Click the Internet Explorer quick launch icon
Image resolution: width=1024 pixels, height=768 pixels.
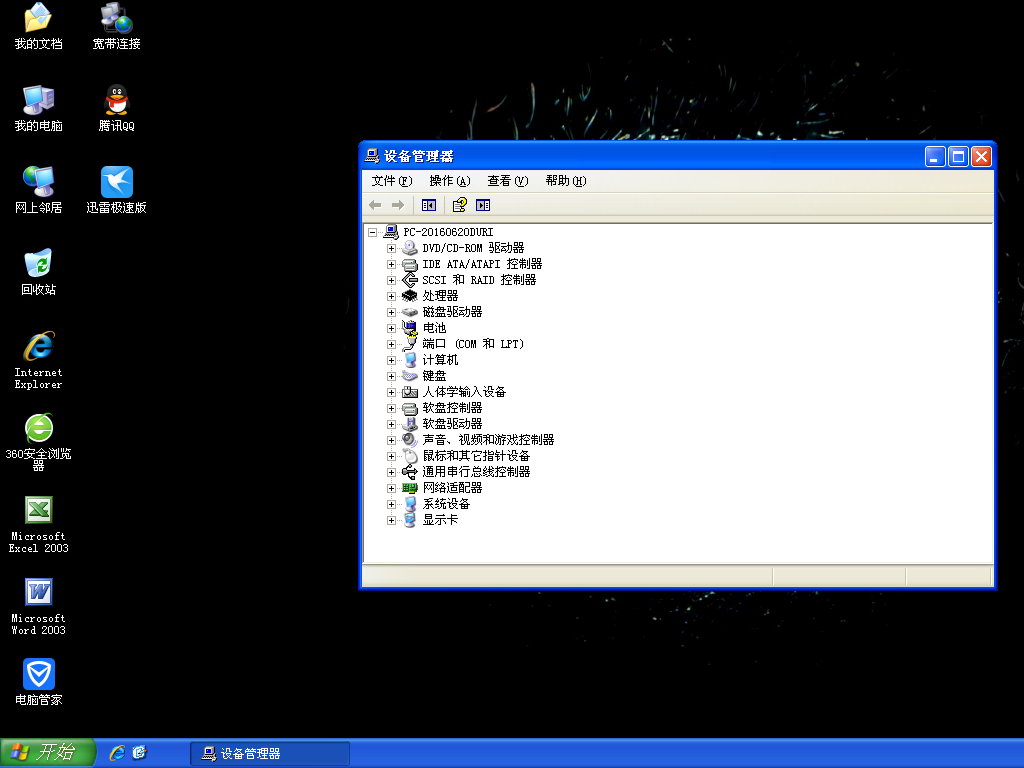(117, 753)
